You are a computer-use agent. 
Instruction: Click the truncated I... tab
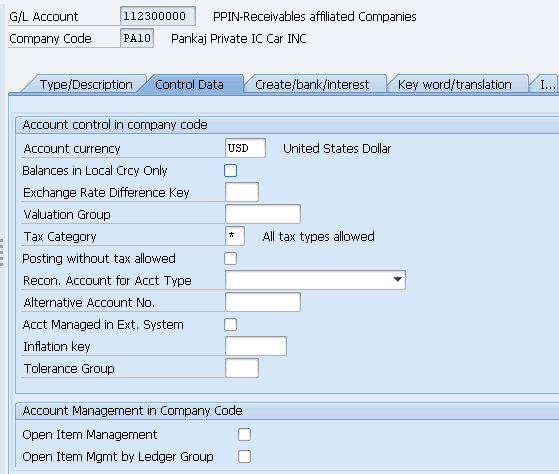click(545, 84)
